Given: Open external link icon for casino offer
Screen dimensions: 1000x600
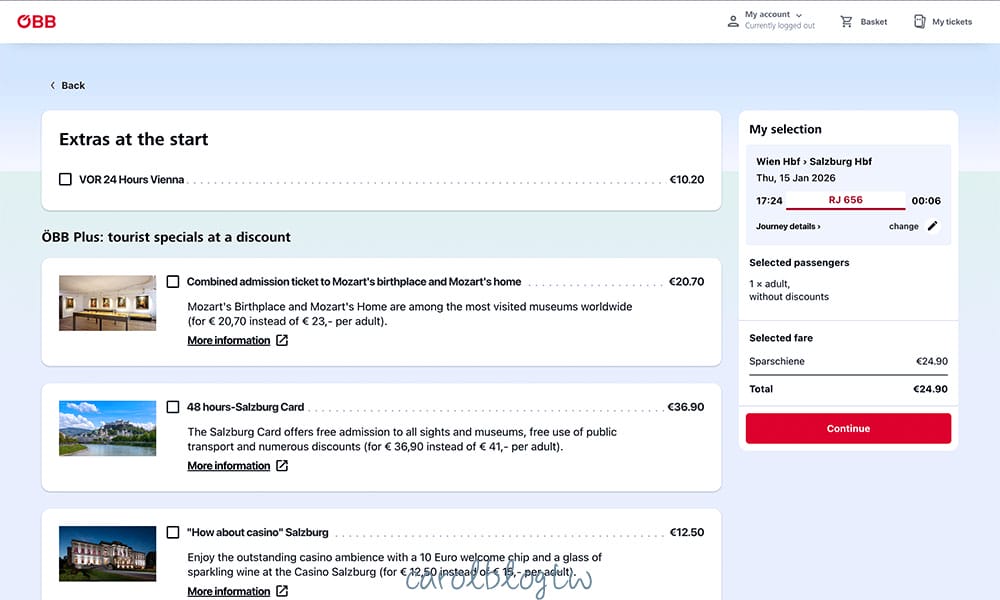Looking at the screenshot, I should pos(282,591).
